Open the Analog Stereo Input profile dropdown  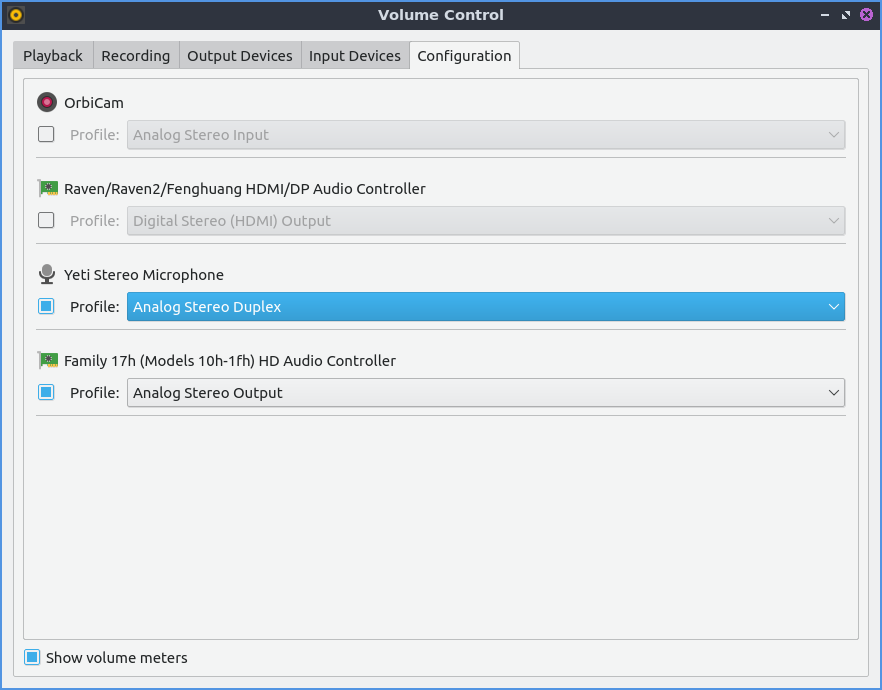pyautogui.click(x=485, y=135)
